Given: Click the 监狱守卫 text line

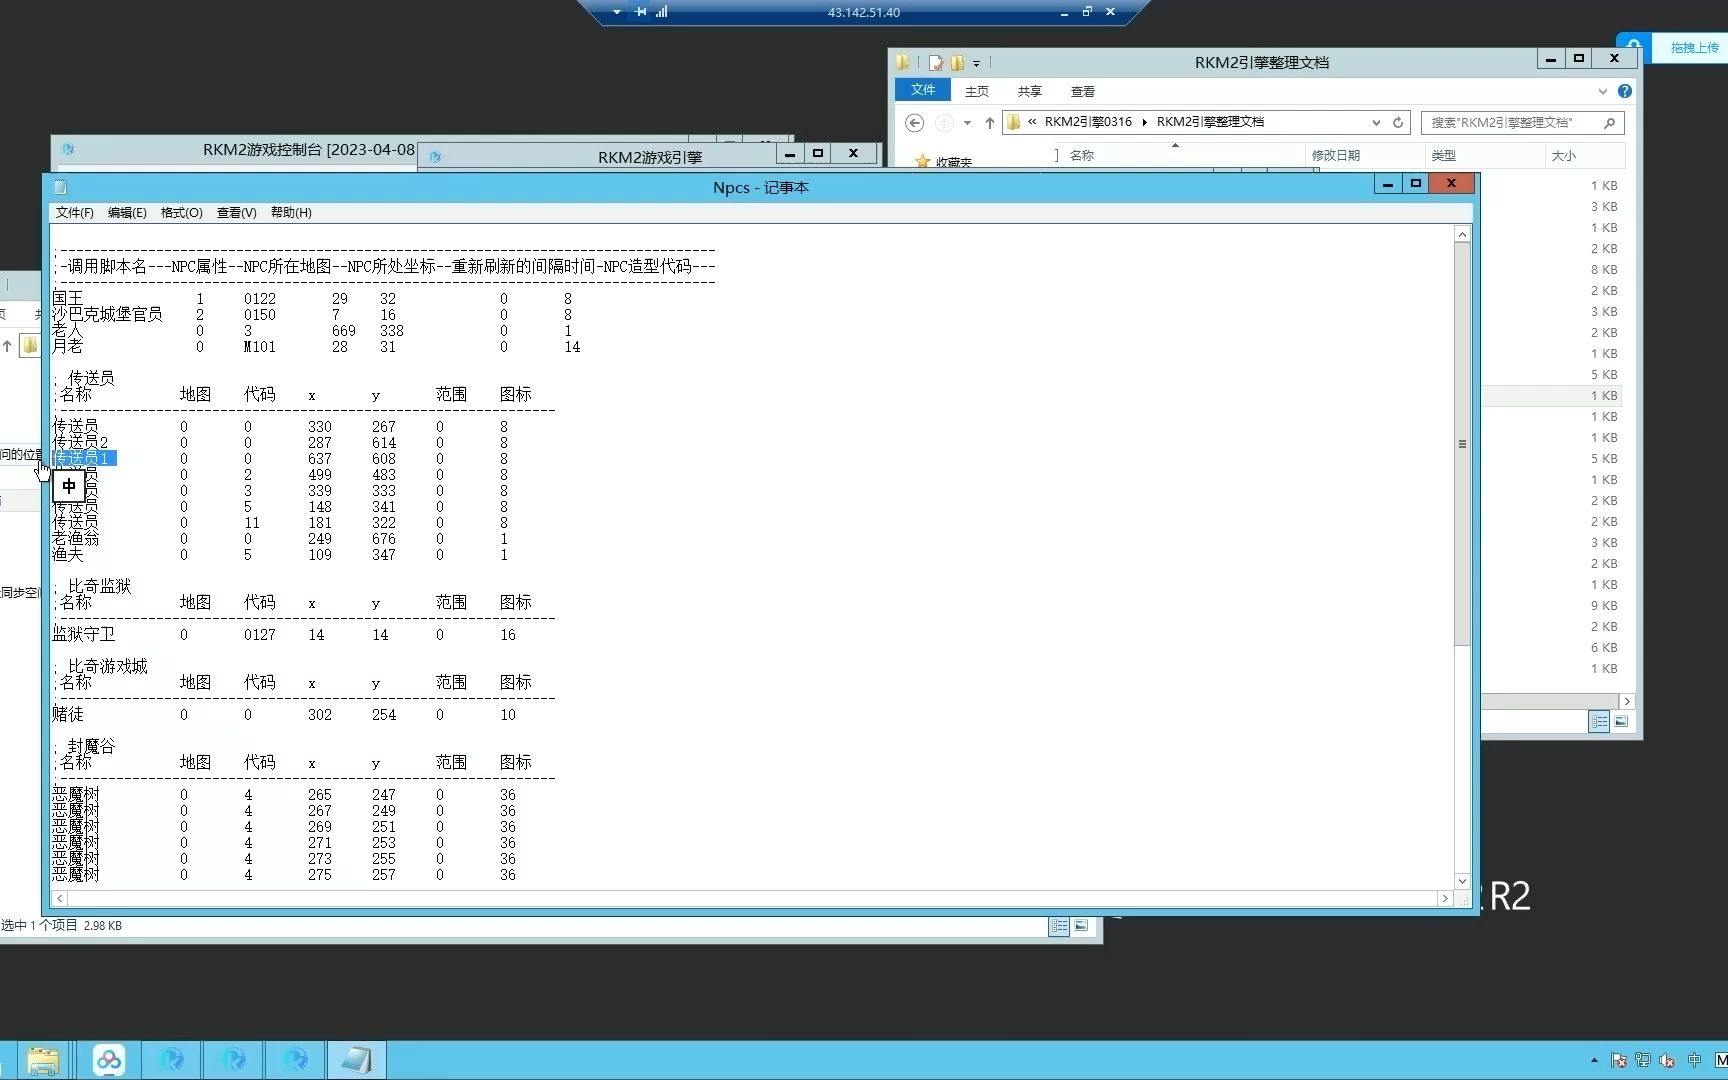Looking at the screenshot, I should [84, 634].
